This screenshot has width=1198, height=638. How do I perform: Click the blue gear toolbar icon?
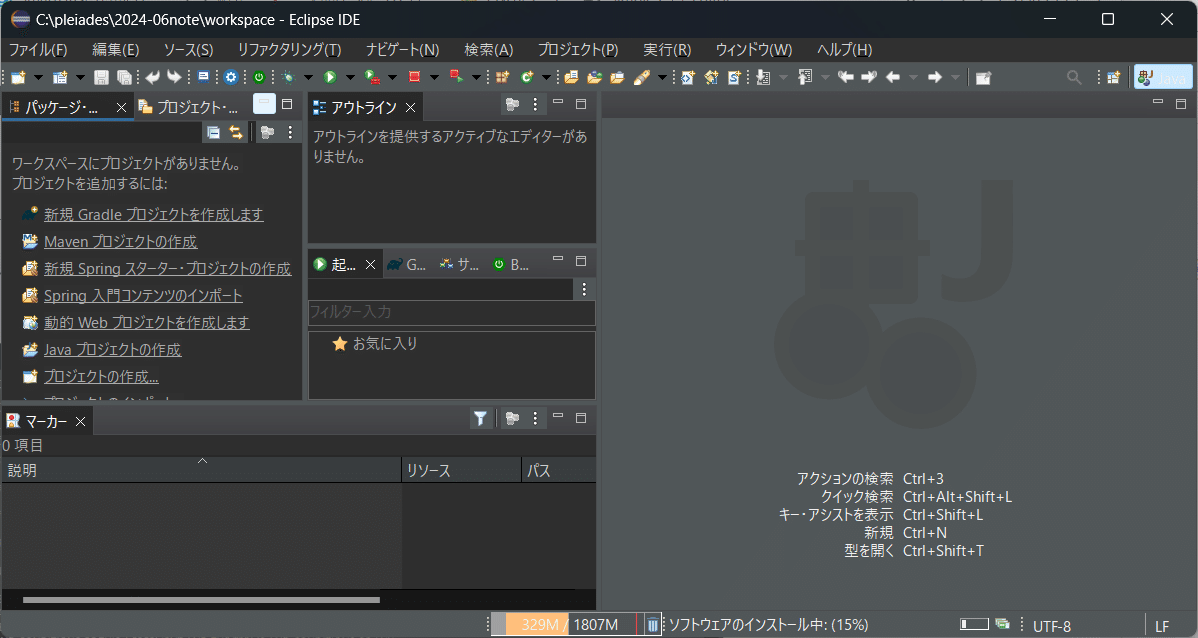(231, 77)
